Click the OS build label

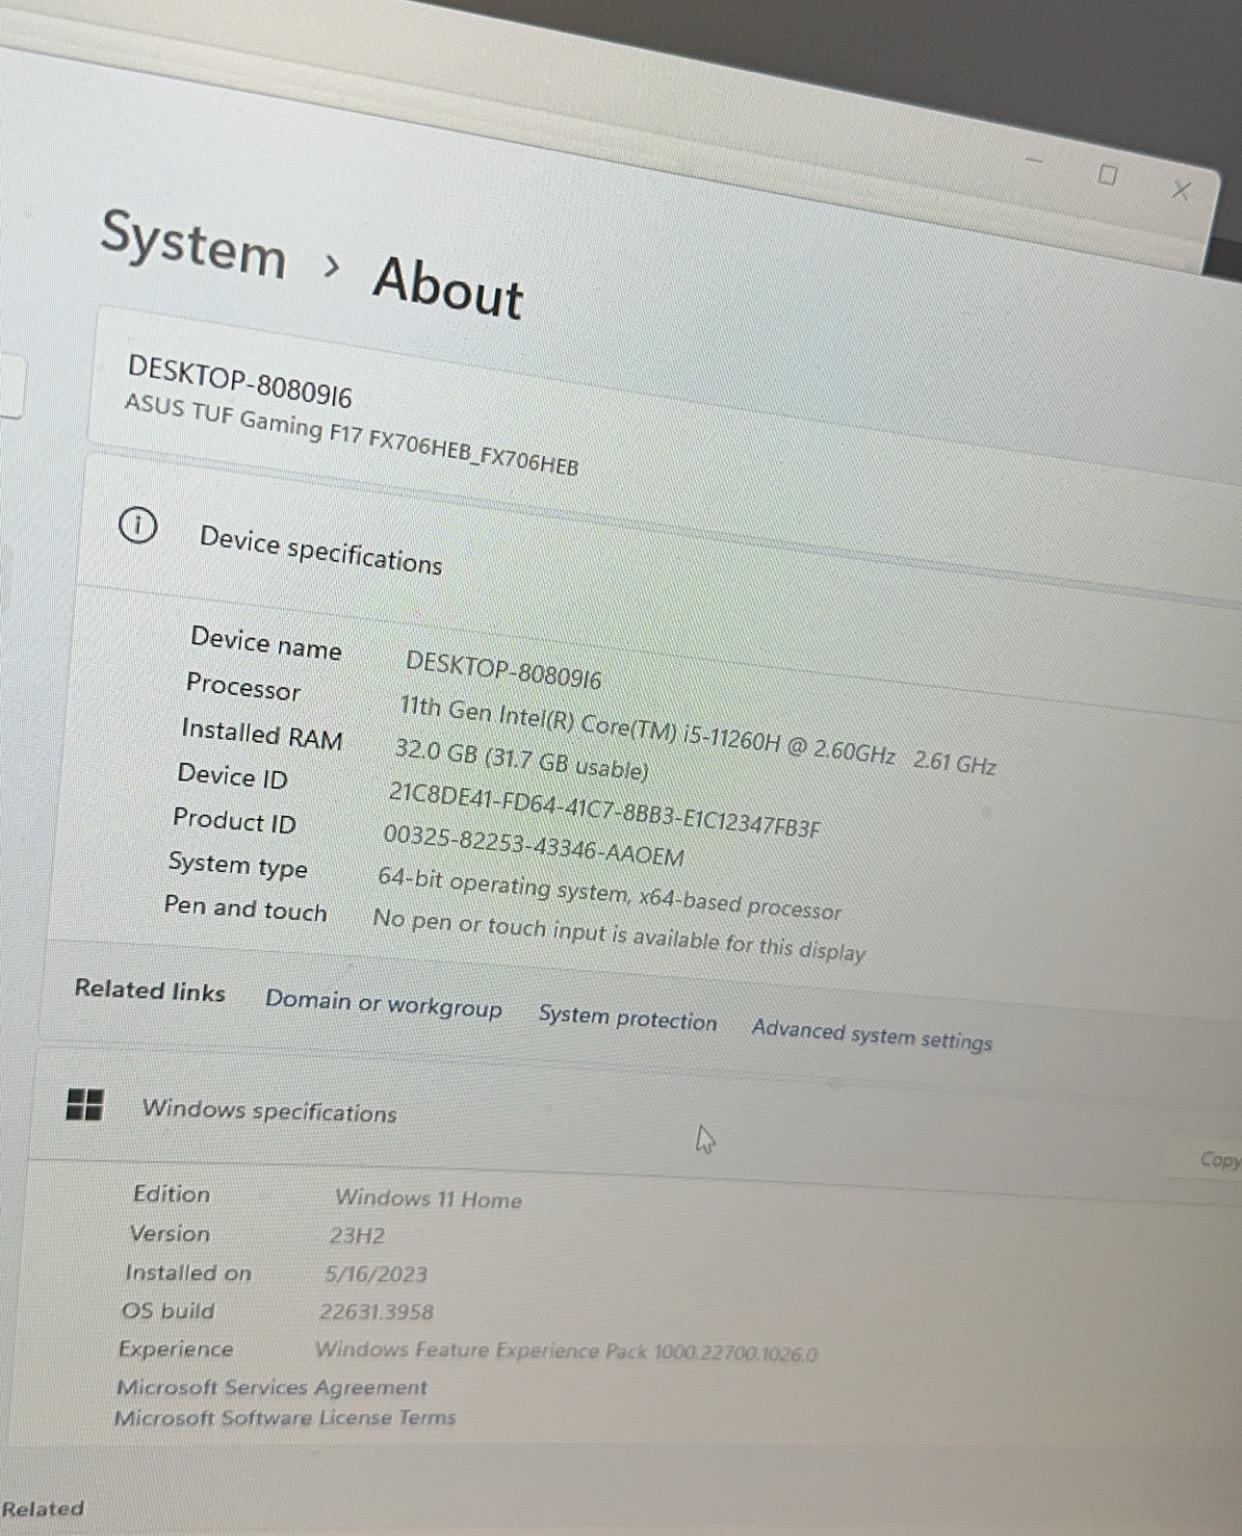point(168,1311)
